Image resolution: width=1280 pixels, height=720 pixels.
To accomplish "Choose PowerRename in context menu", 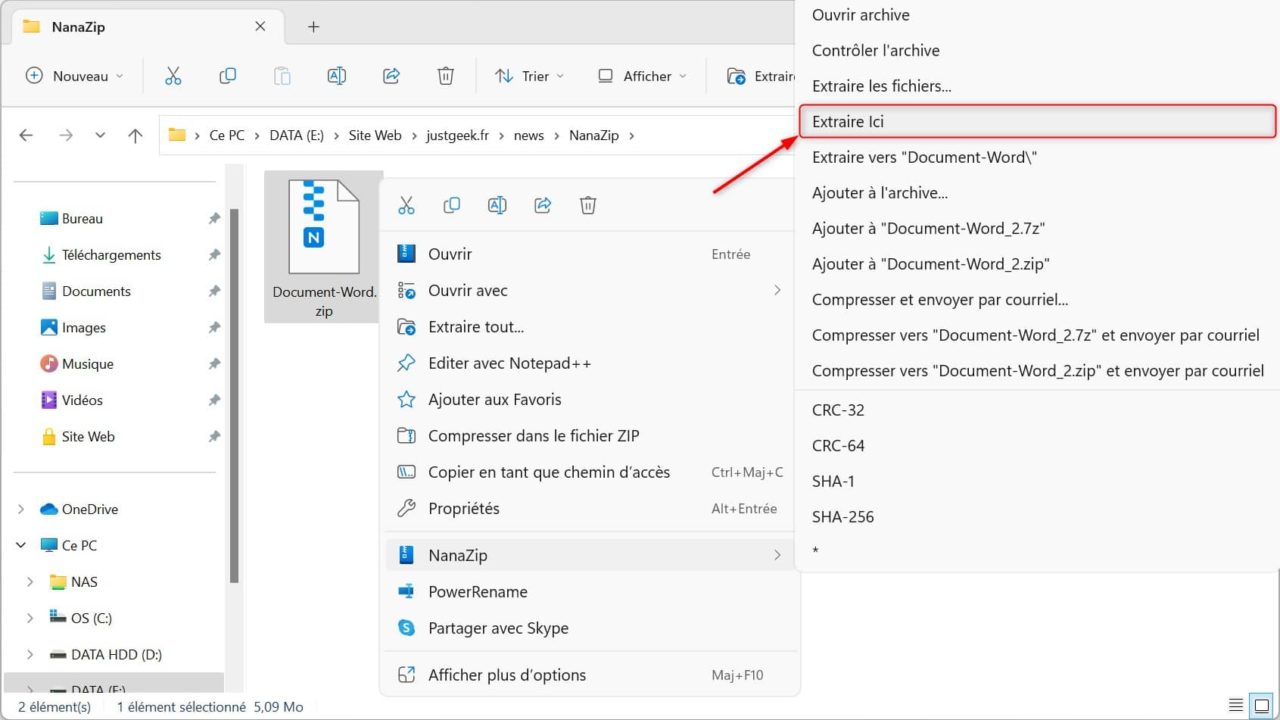I will pos(590,592).
